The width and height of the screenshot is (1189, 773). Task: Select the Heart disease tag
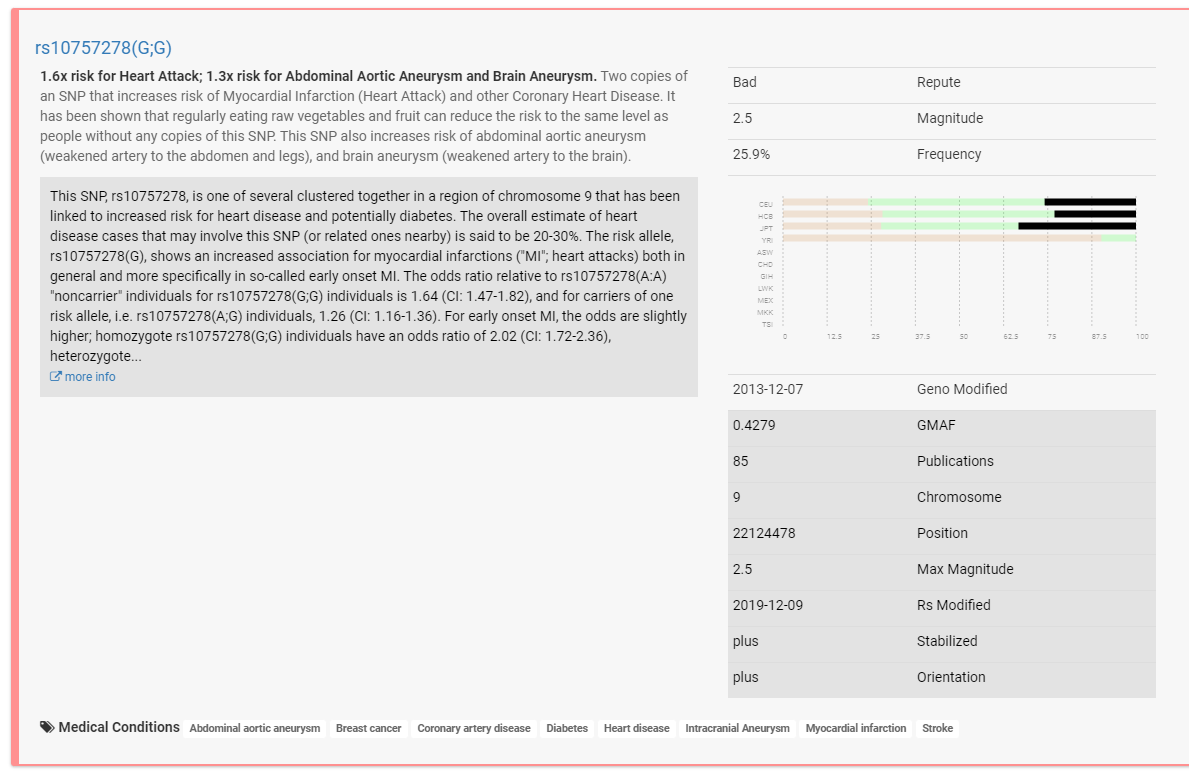click(x=636, y=728)
